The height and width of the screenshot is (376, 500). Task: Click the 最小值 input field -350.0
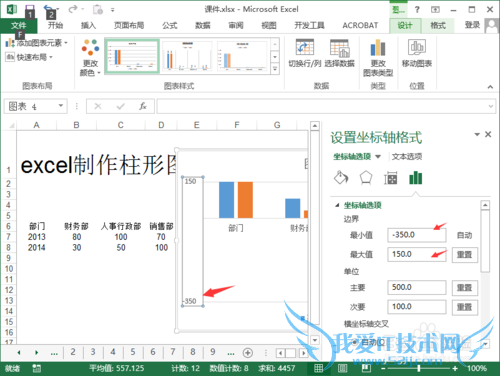pyautogui.click(x=417, y=235)
